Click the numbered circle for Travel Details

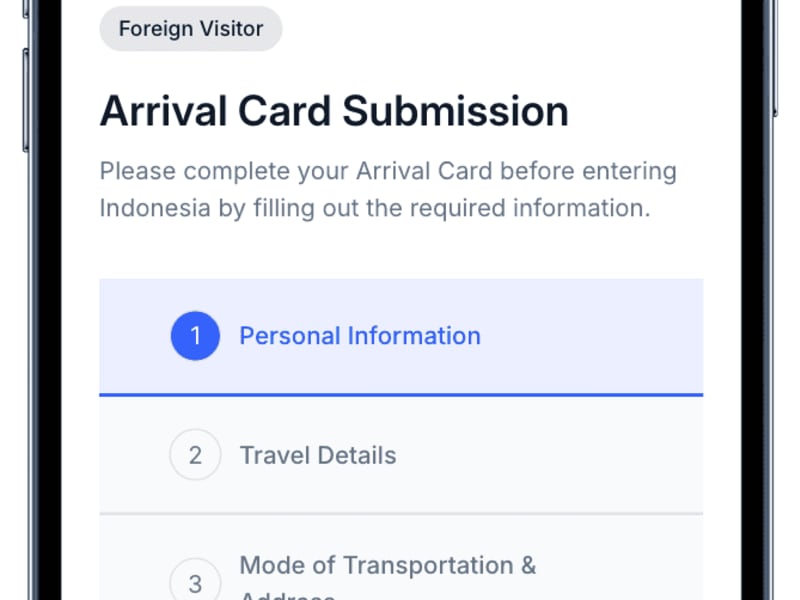pyautogui.click(x=195, y=455)
